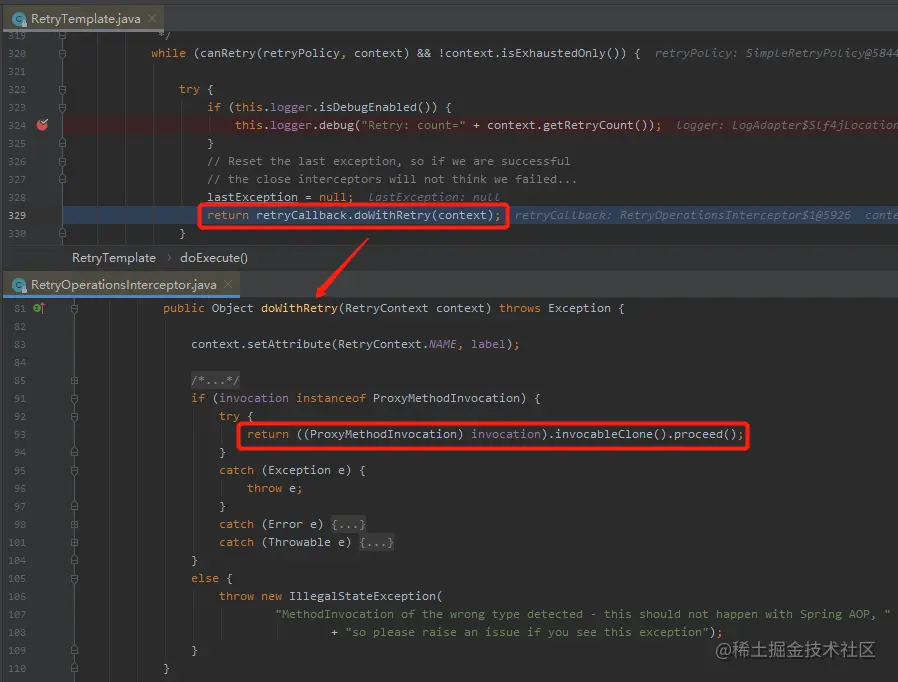This screenshot has width=898, height=682.
Task: Toggle the breakpoint on line 324
Action: [42, 125]
